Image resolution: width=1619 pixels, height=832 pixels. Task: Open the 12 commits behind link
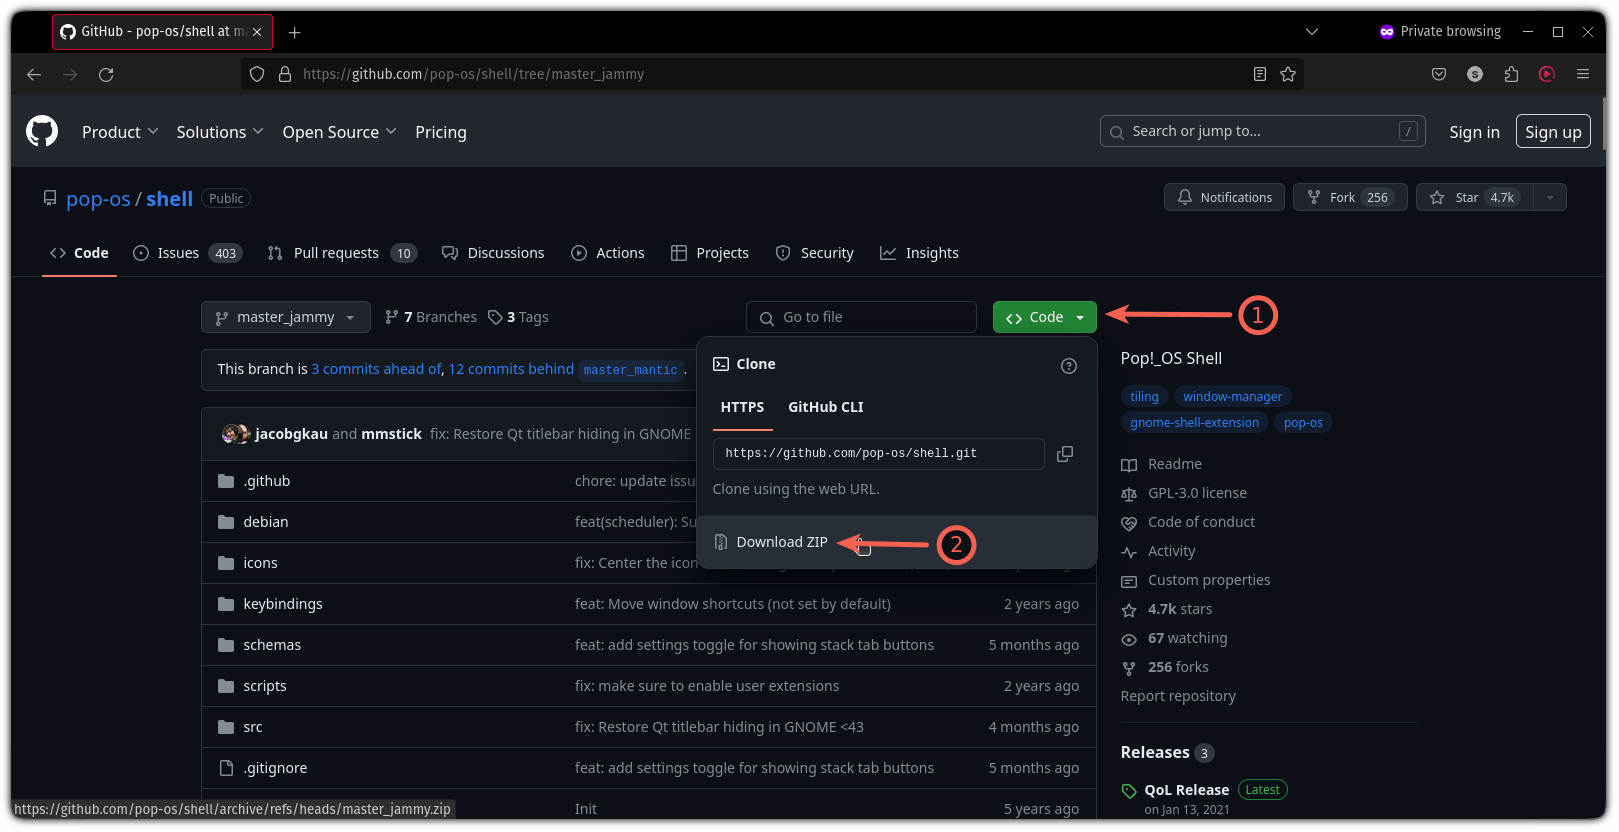click(x=511, y=369)
